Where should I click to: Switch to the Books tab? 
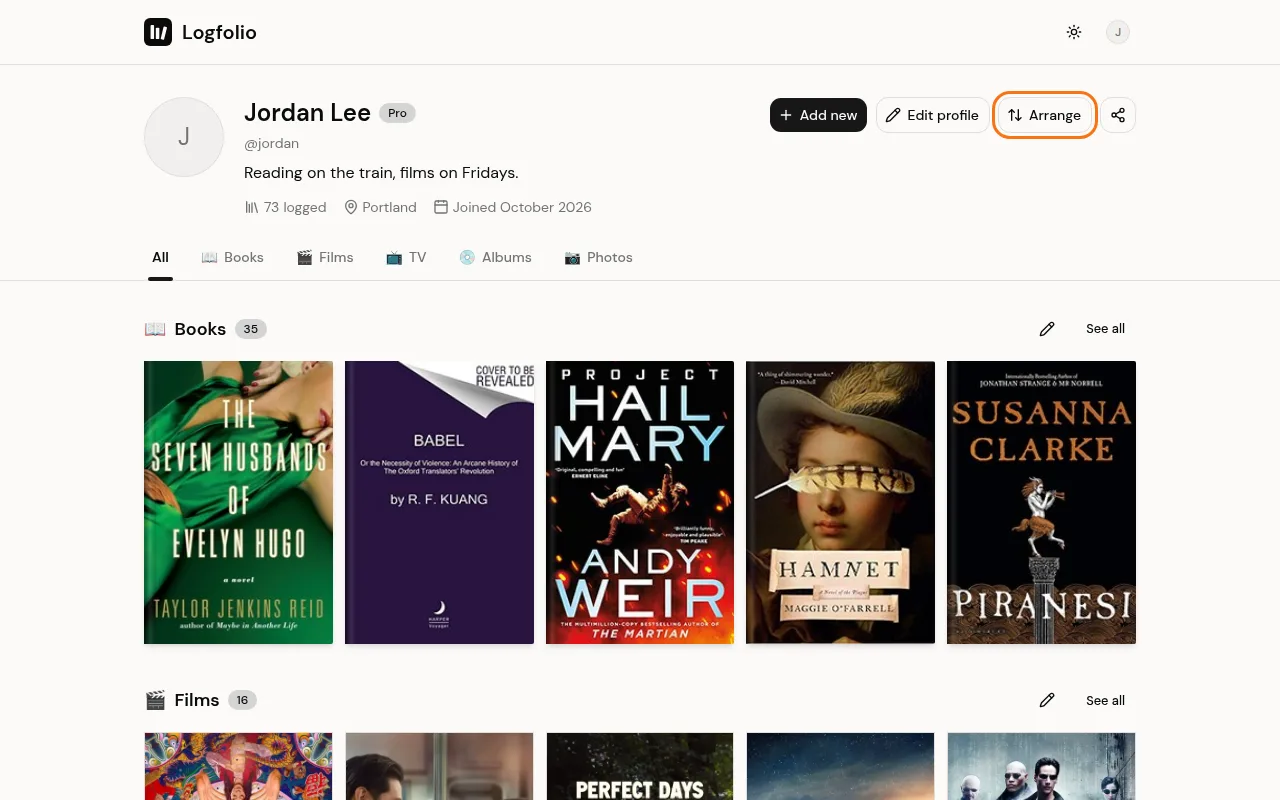pos(232,257)
